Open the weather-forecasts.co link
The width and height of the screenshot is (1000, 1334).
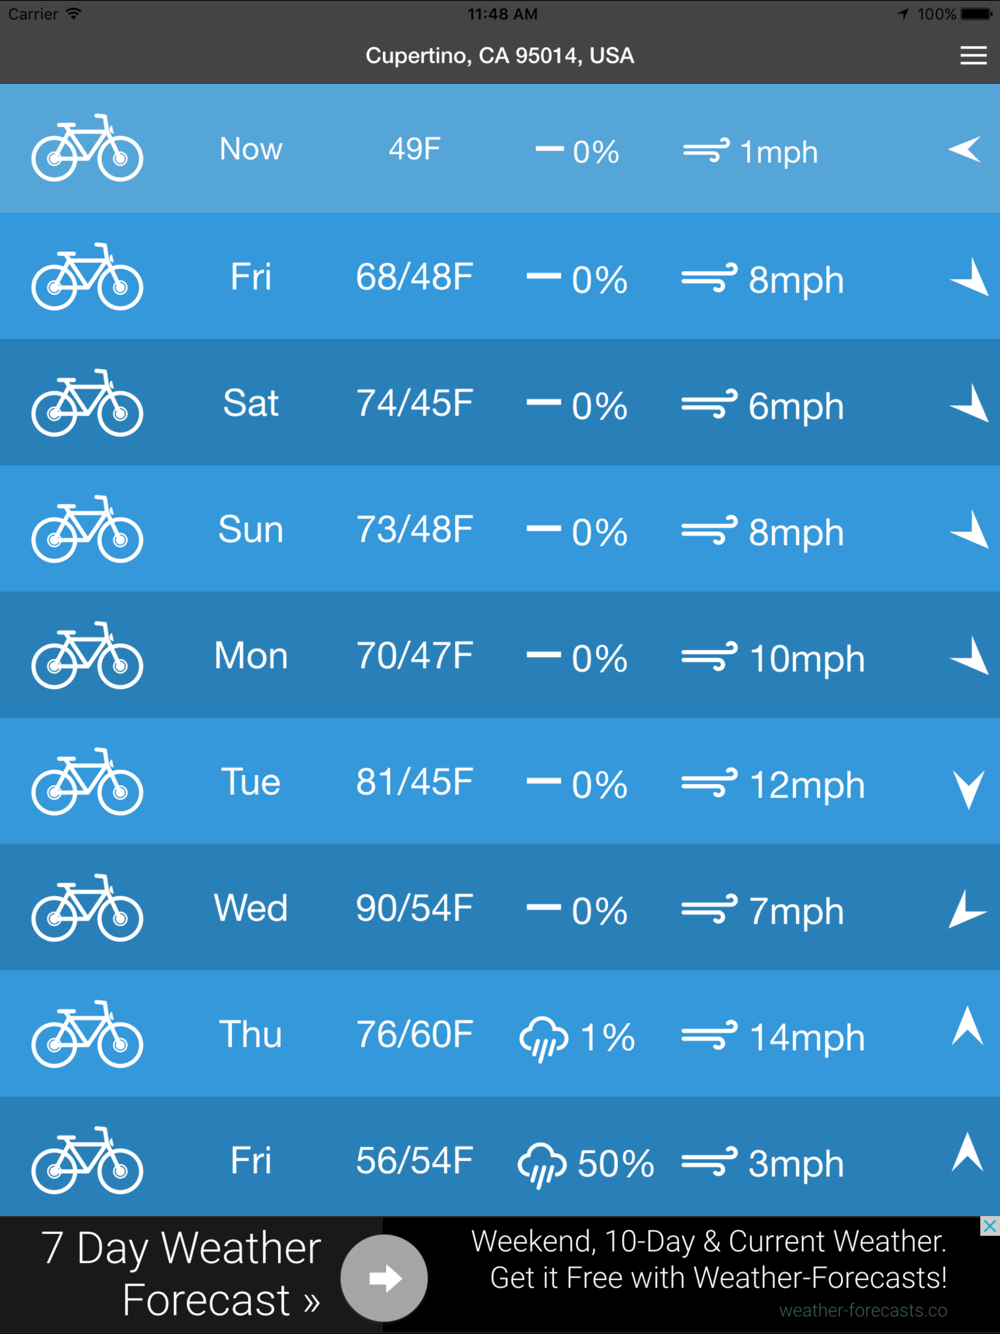[863, 1310]
